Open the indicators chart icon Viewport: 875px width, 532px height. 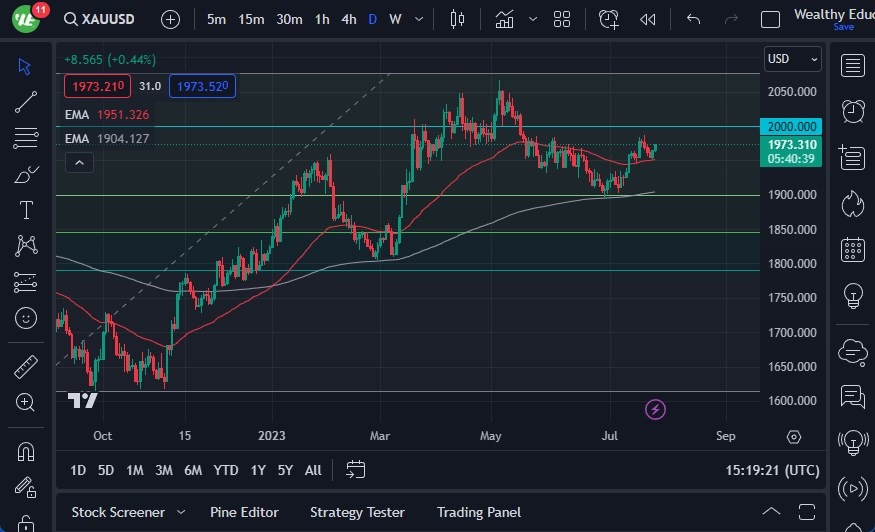[x=505, y=19]
